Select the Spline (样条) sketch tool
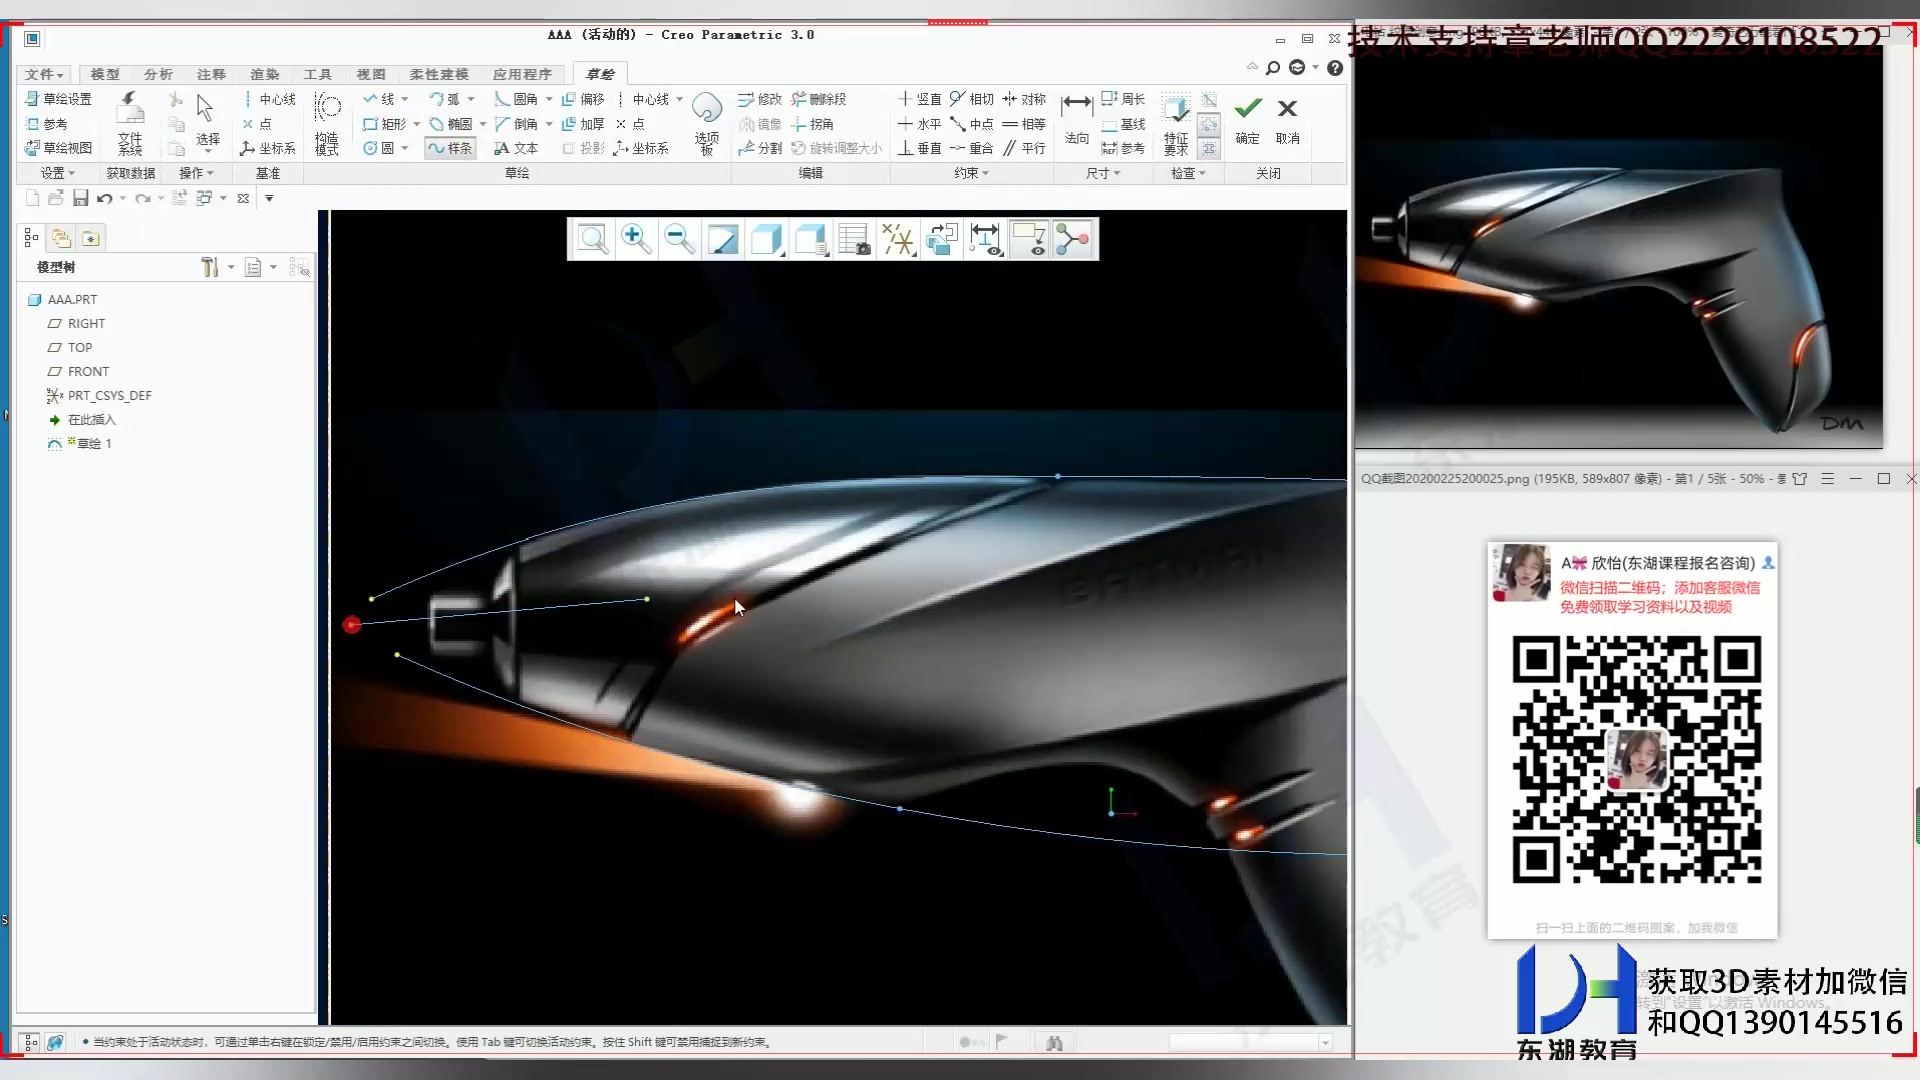 point(449,148)
